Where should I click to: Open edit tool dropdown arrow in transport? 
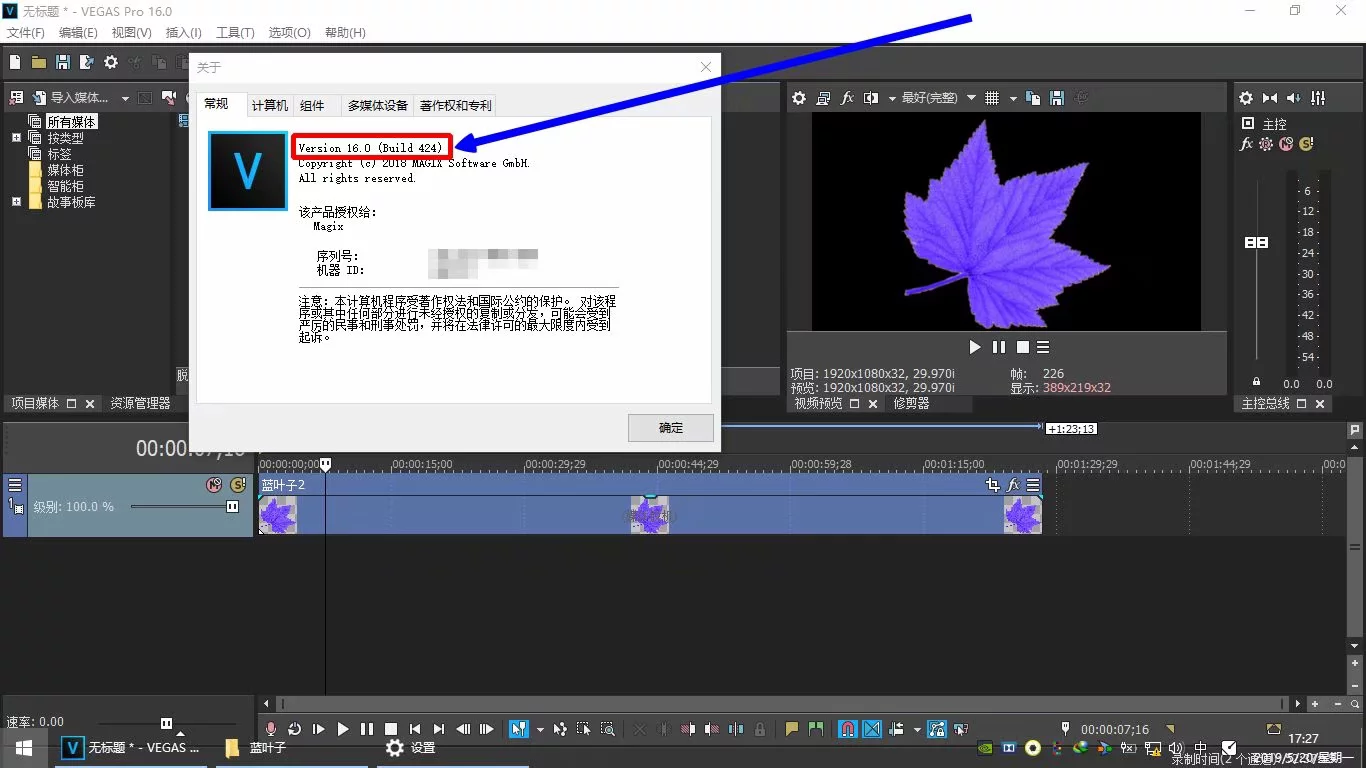tap(540, 729)
